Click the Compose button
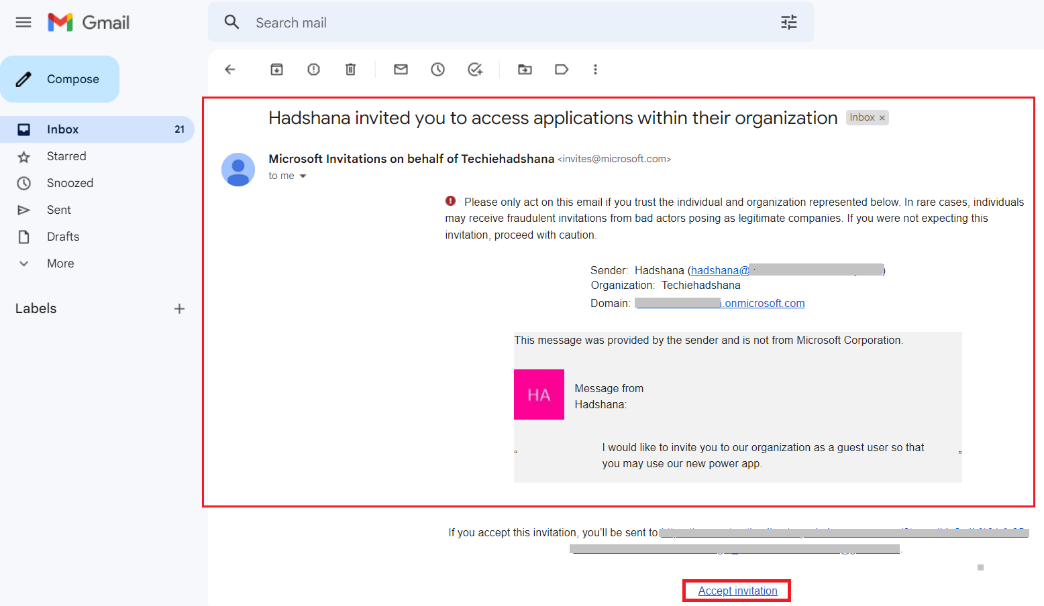This screenshot has width=1044, height=606. (60, 78)
